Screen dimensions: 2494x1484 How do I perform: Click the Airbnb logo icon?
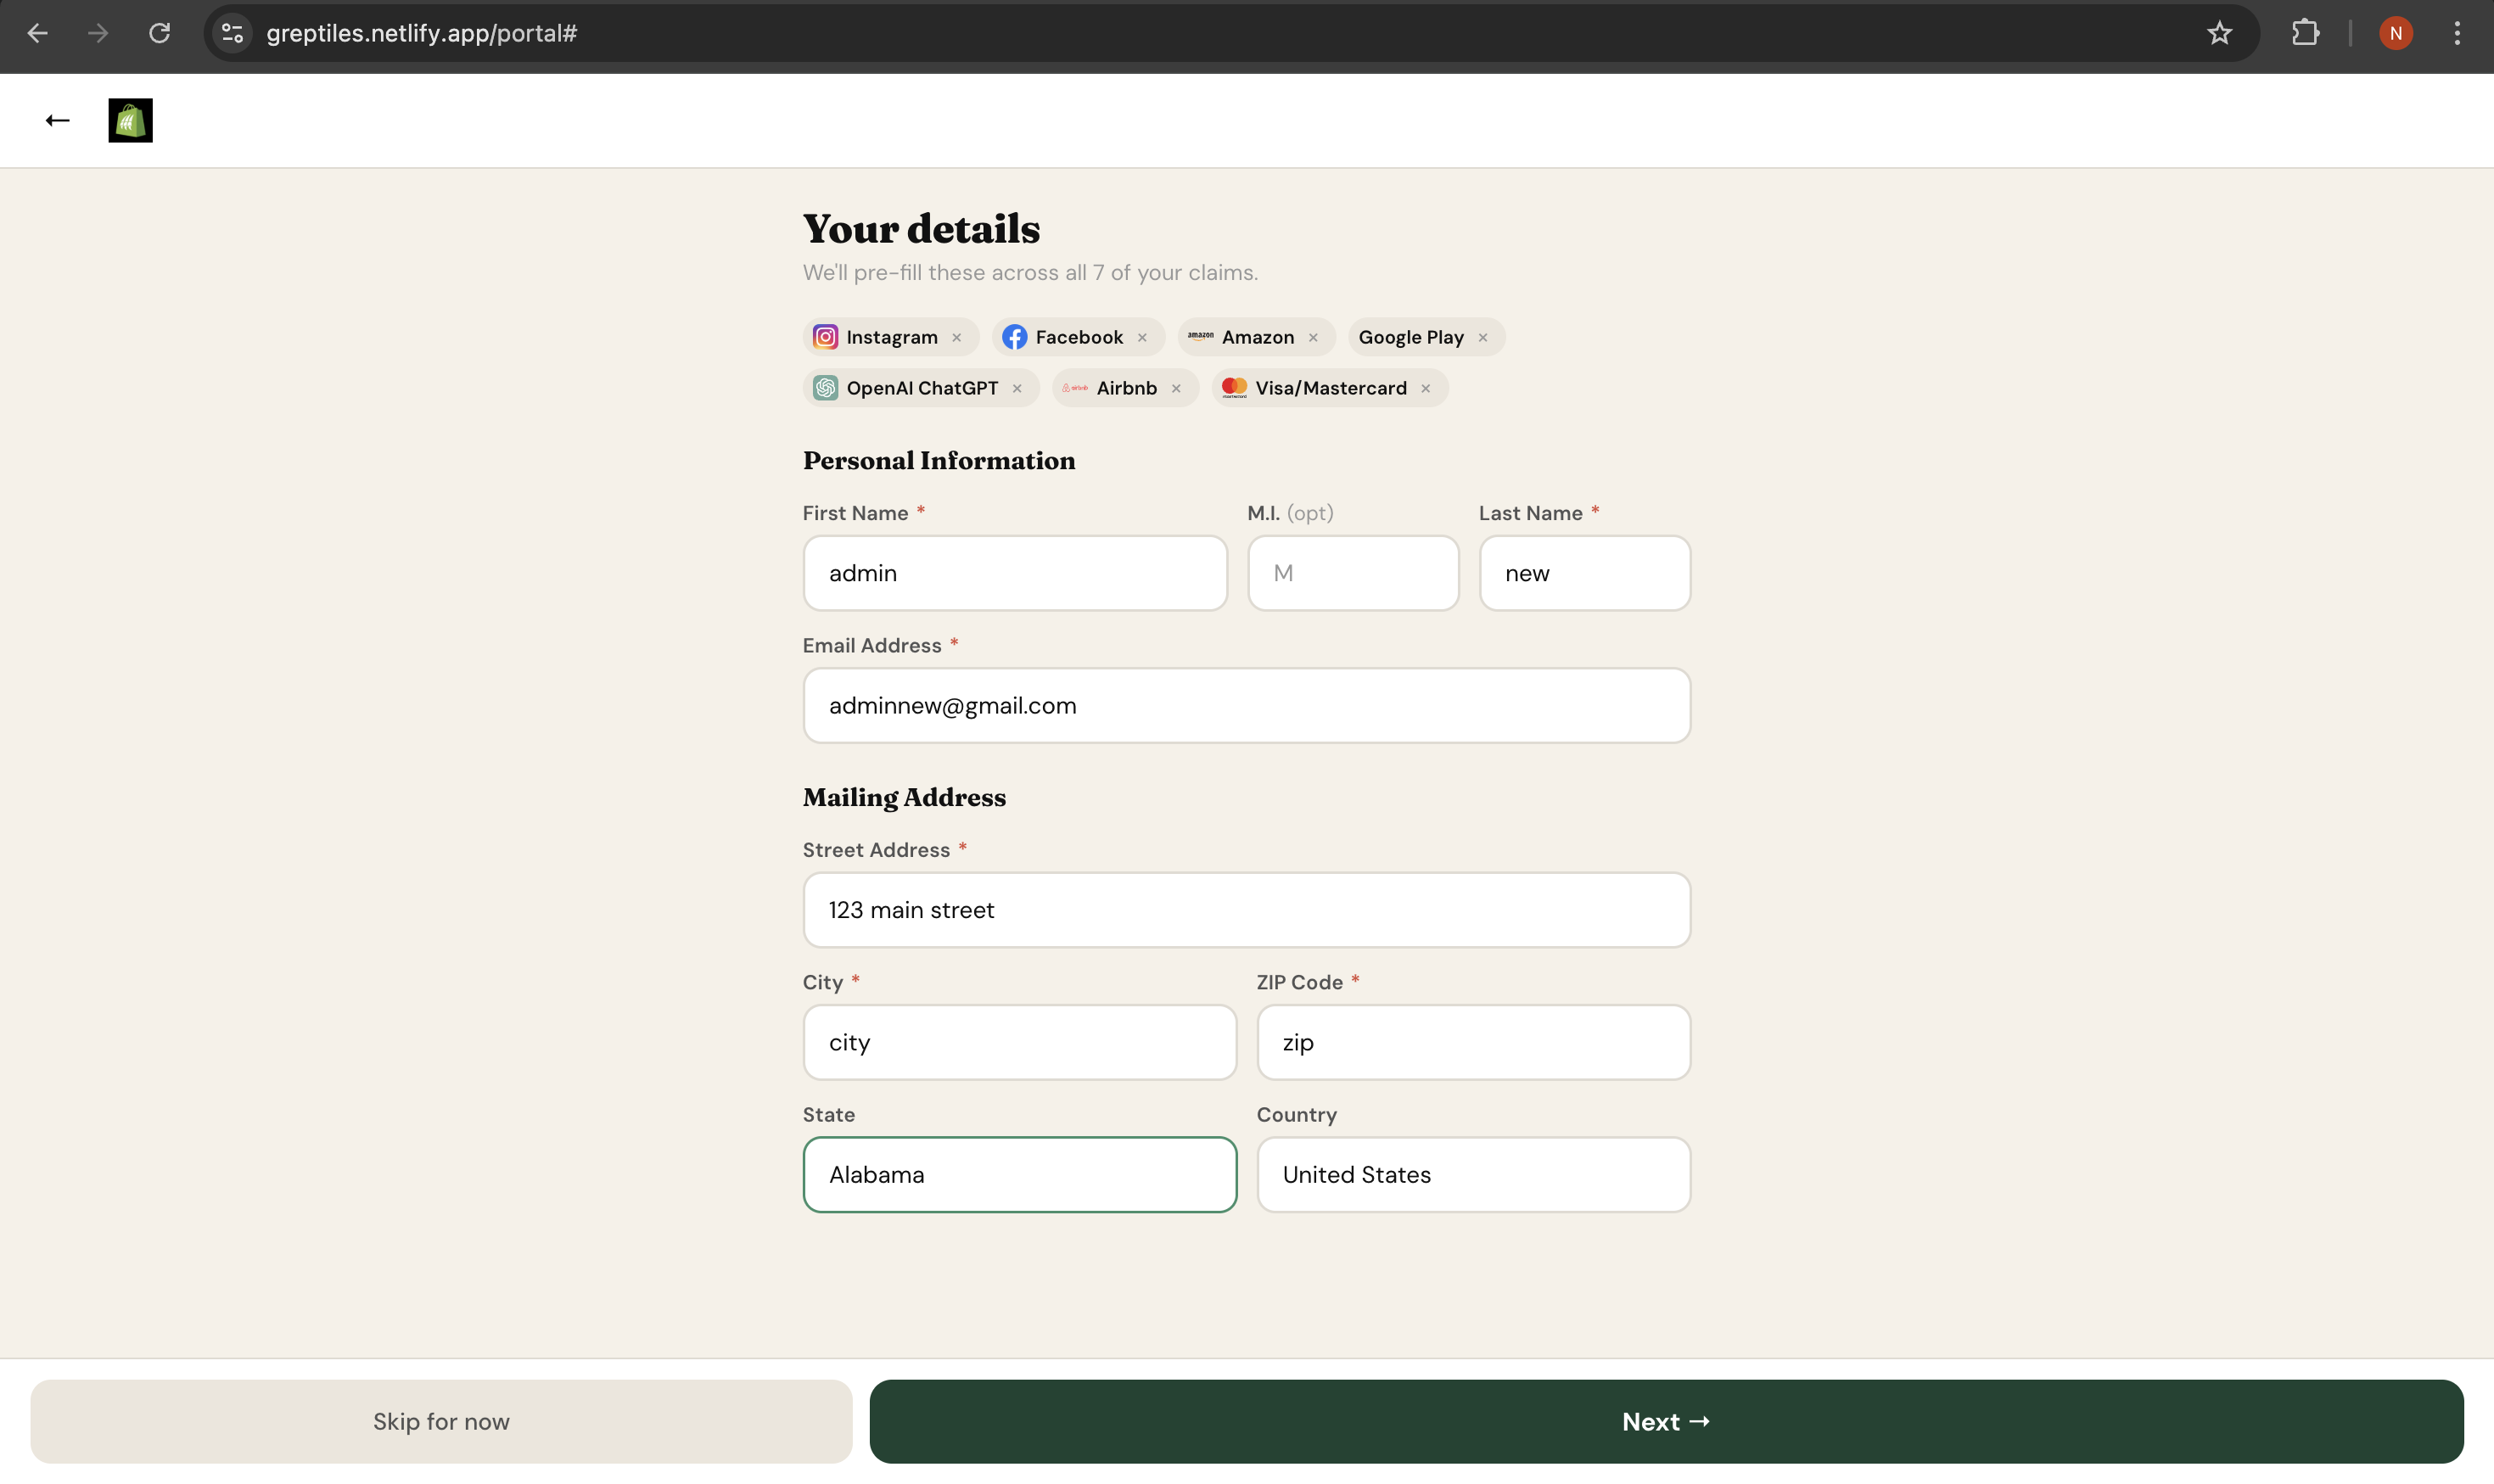1075,388
